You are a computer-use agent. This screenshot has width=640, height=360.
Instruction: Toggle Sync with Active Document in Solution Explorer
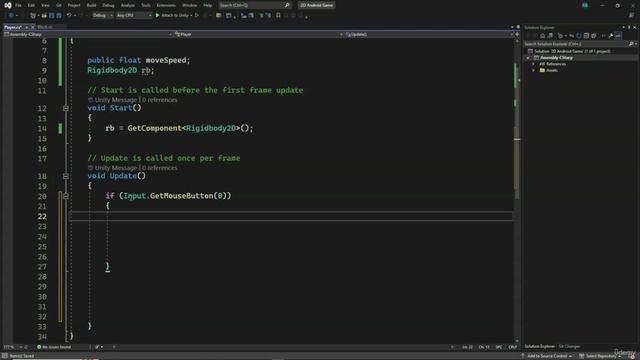571,36
